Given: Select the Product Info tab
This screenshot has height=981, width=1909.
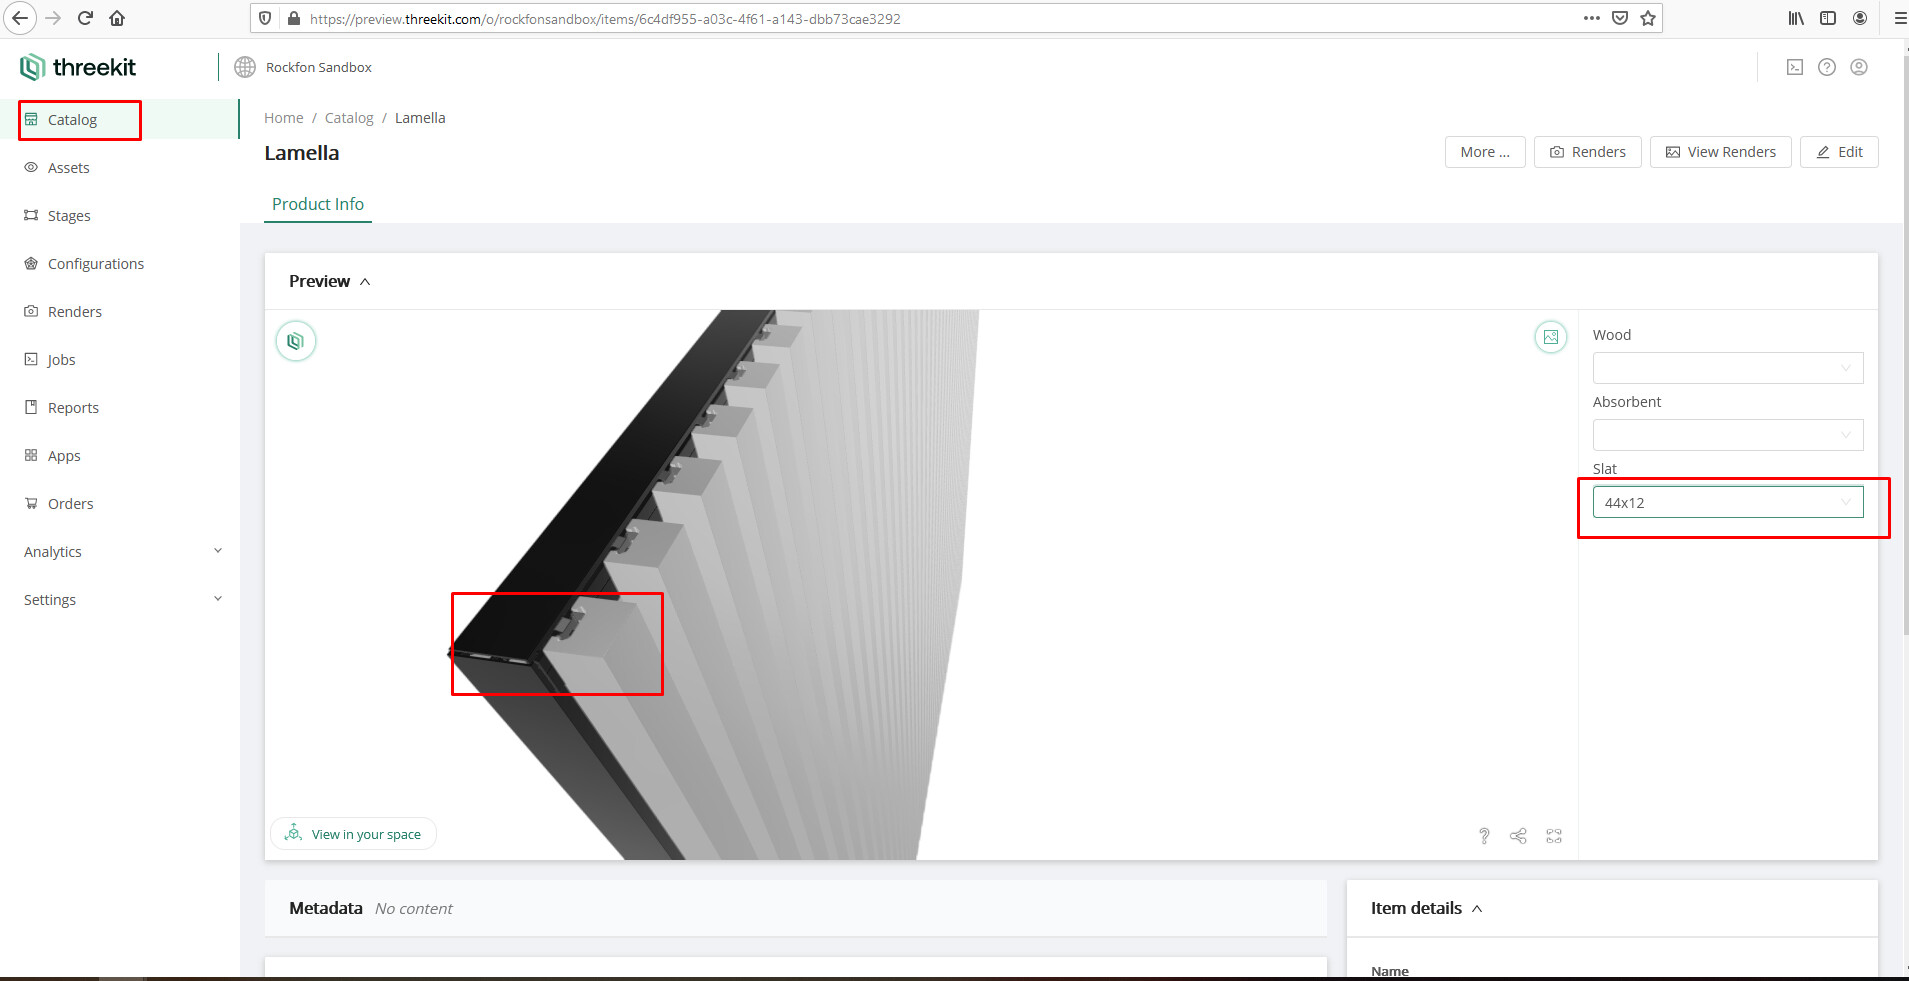Looking at the screenshot, I should point(318,204).
